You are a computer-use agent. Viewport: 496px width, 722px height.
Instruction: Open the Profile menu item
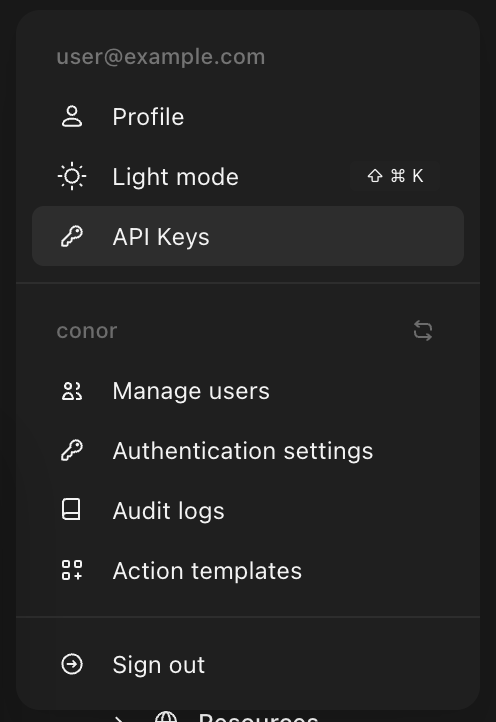click(248, 116)
